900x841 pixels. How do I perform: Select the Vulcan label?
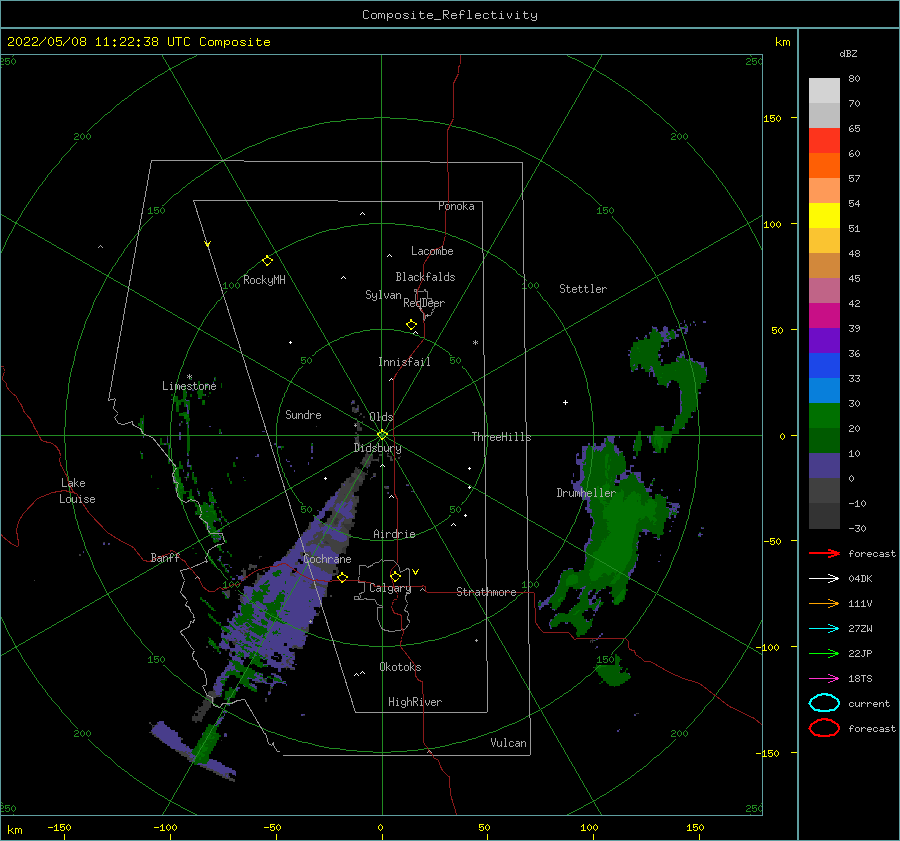coord(508,743)
